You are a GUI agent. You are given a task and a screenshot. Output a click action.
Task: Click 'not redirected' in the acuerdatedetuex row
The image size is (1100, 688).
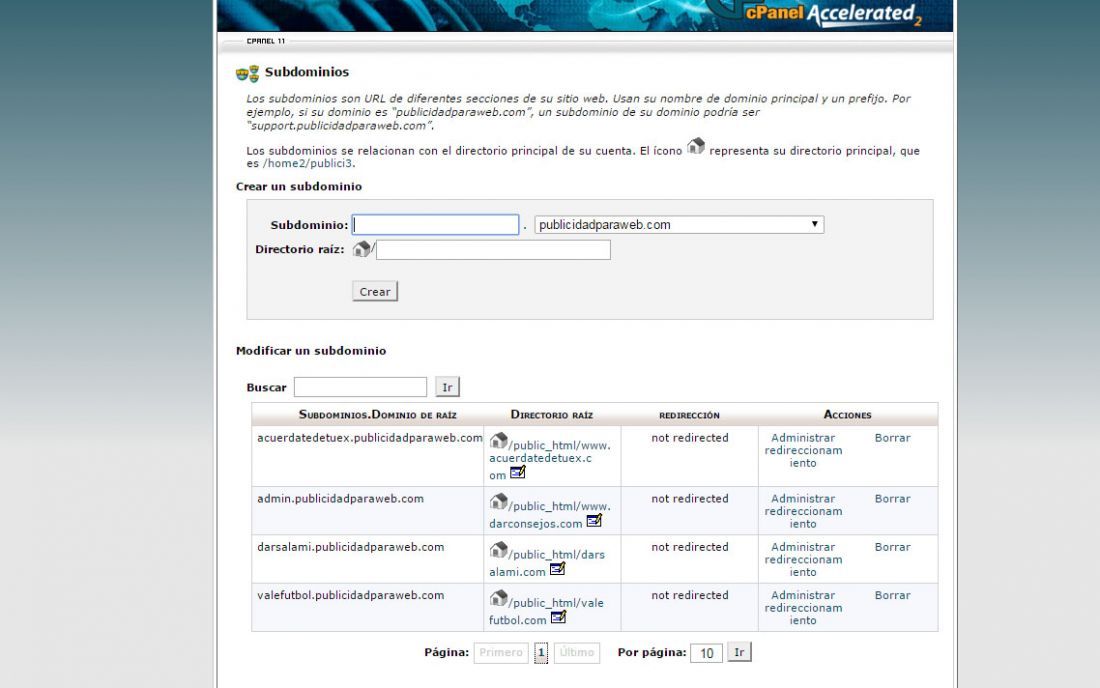coord(690,438)
